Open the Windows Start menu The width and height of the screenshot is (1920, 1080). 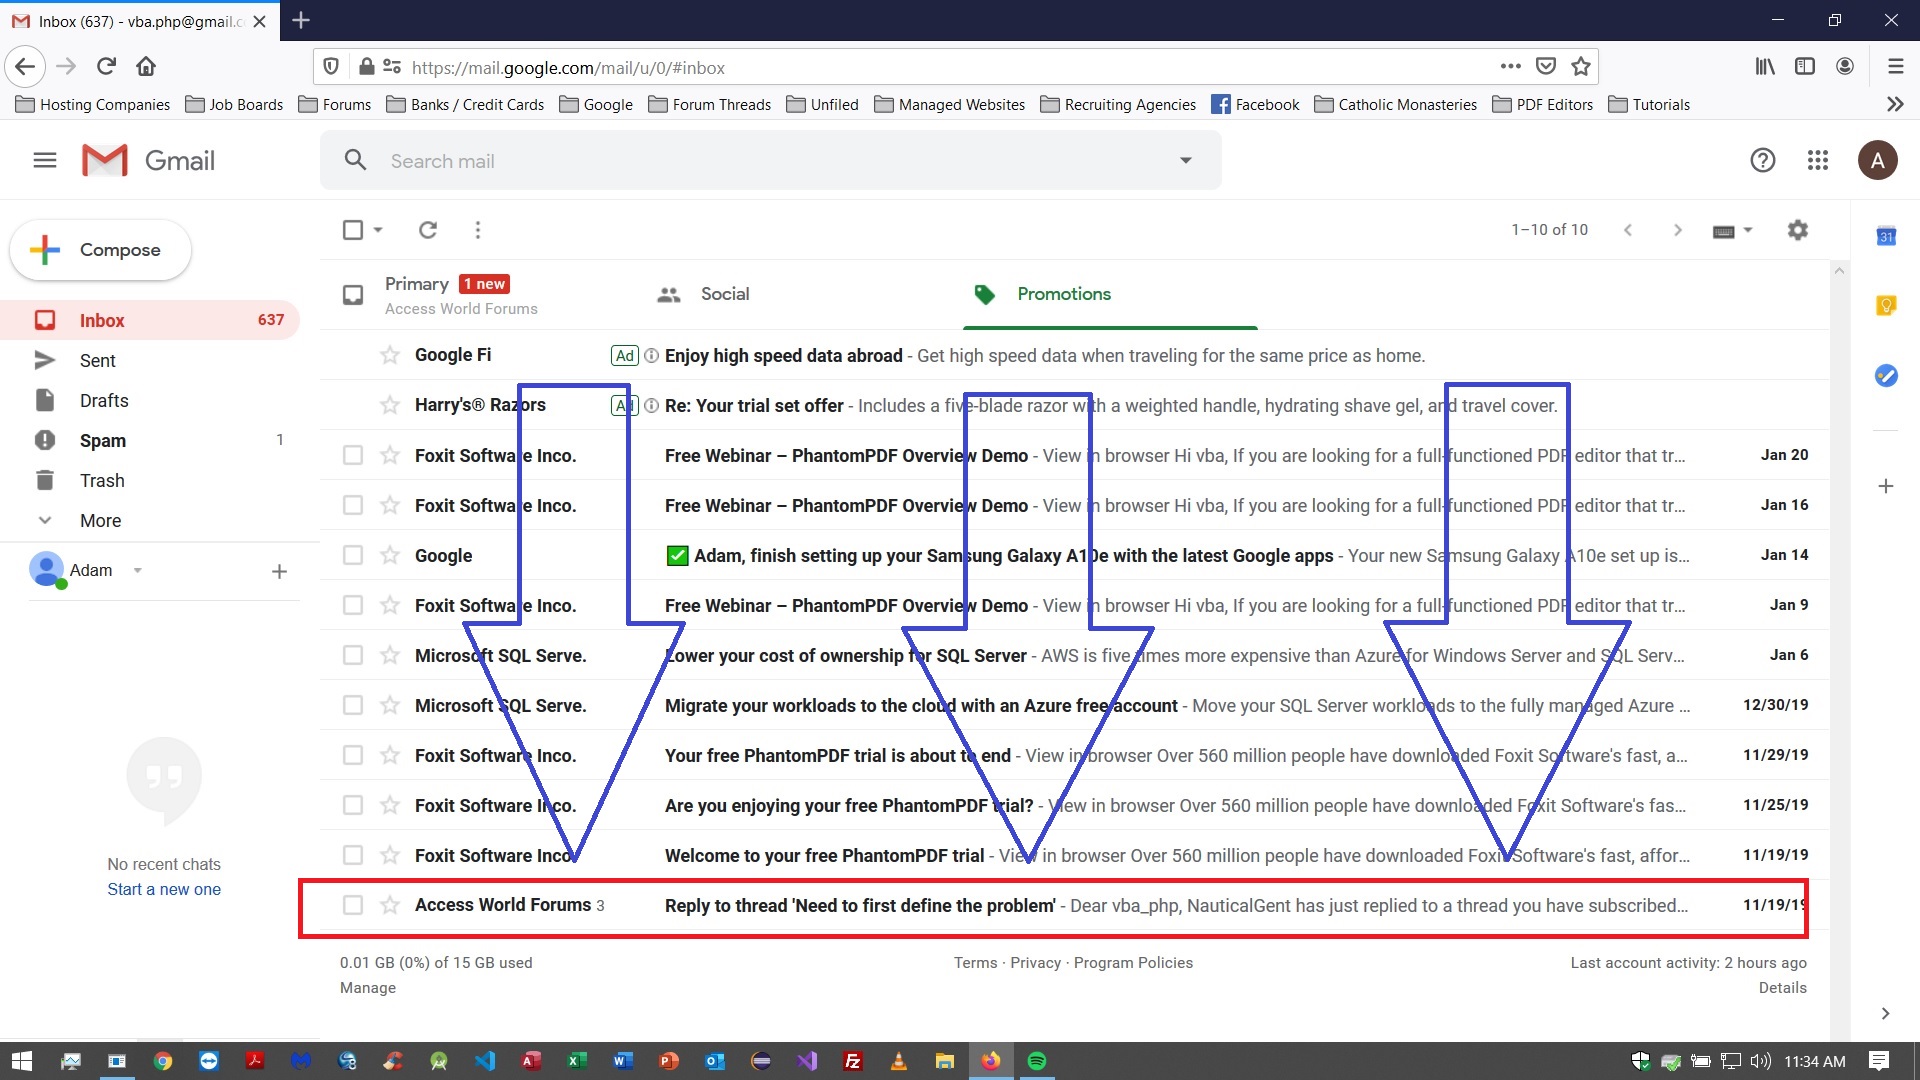pos(22,1061)
